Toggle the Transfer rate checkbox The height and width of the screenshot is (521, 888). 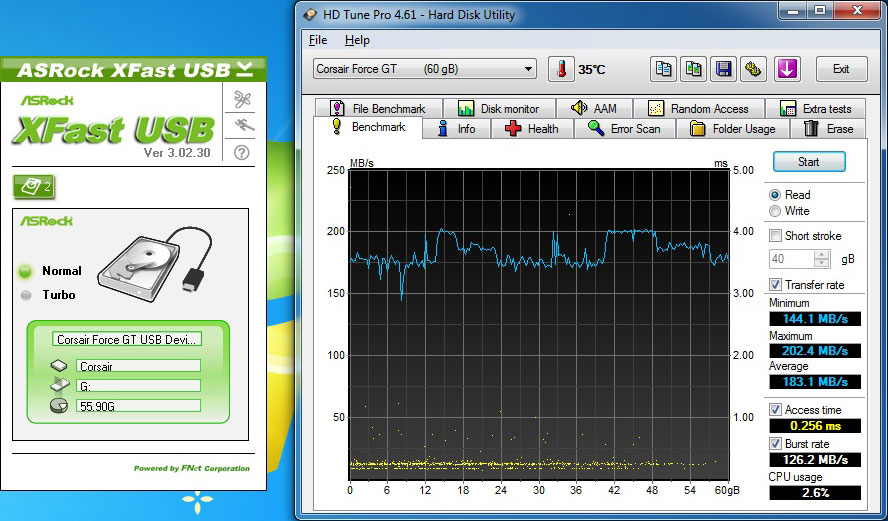[775, 284]
